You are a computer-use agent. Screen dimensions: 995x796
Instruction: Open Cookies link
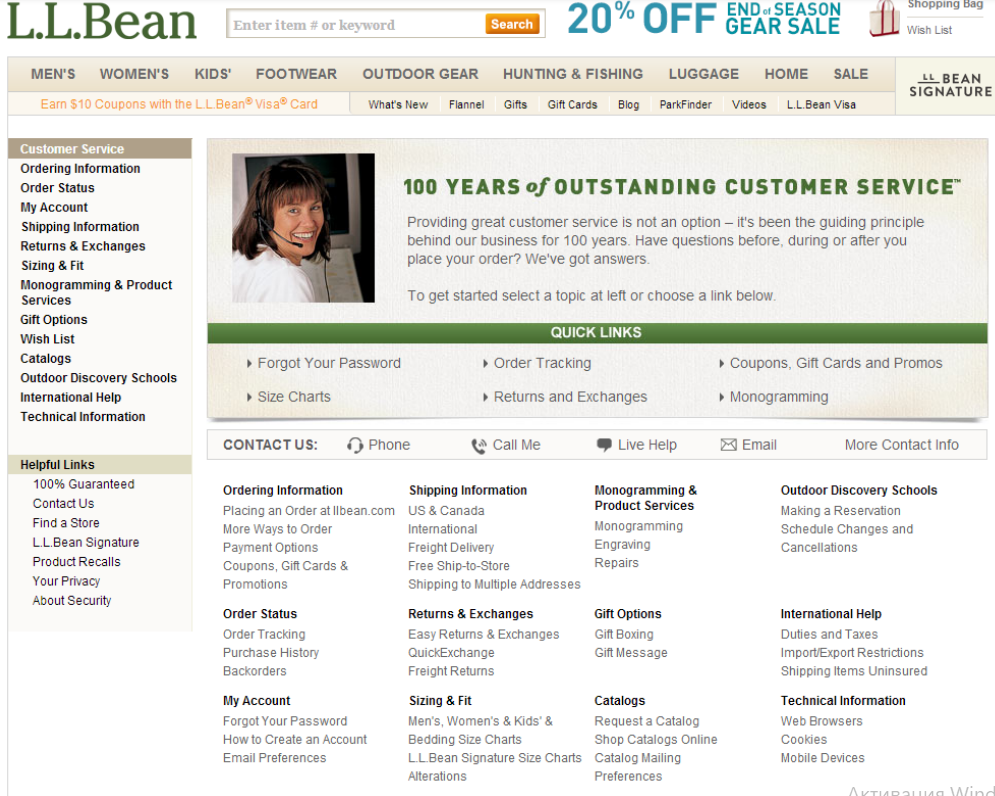(803, 740)
